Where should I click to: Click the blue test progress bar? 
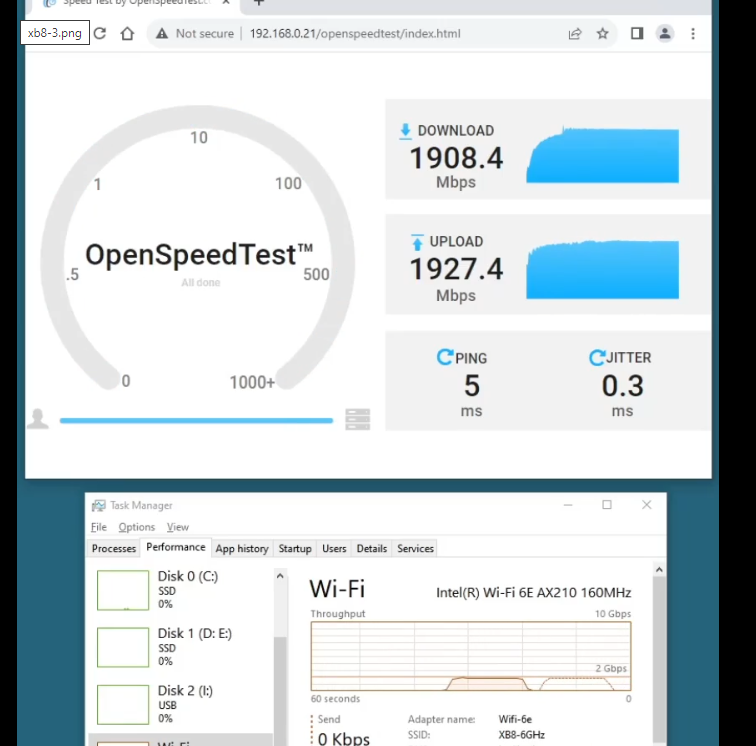196,420
